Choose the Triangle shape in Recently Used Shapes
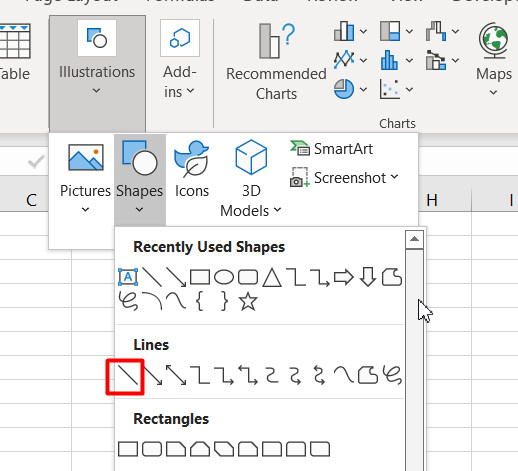This screenshot has width=518, height=471. 272,278
